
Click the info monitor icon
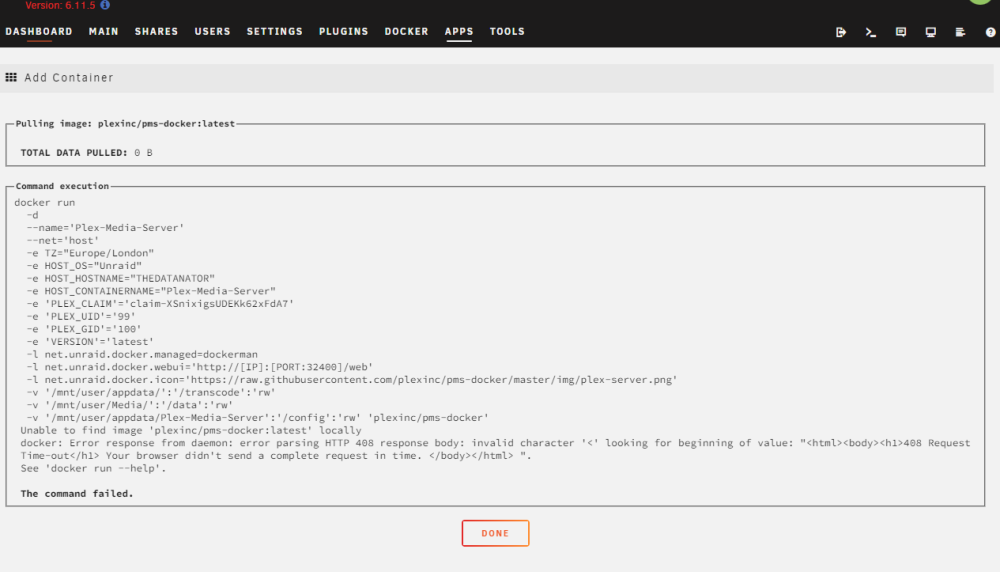(x=930, y=32)
